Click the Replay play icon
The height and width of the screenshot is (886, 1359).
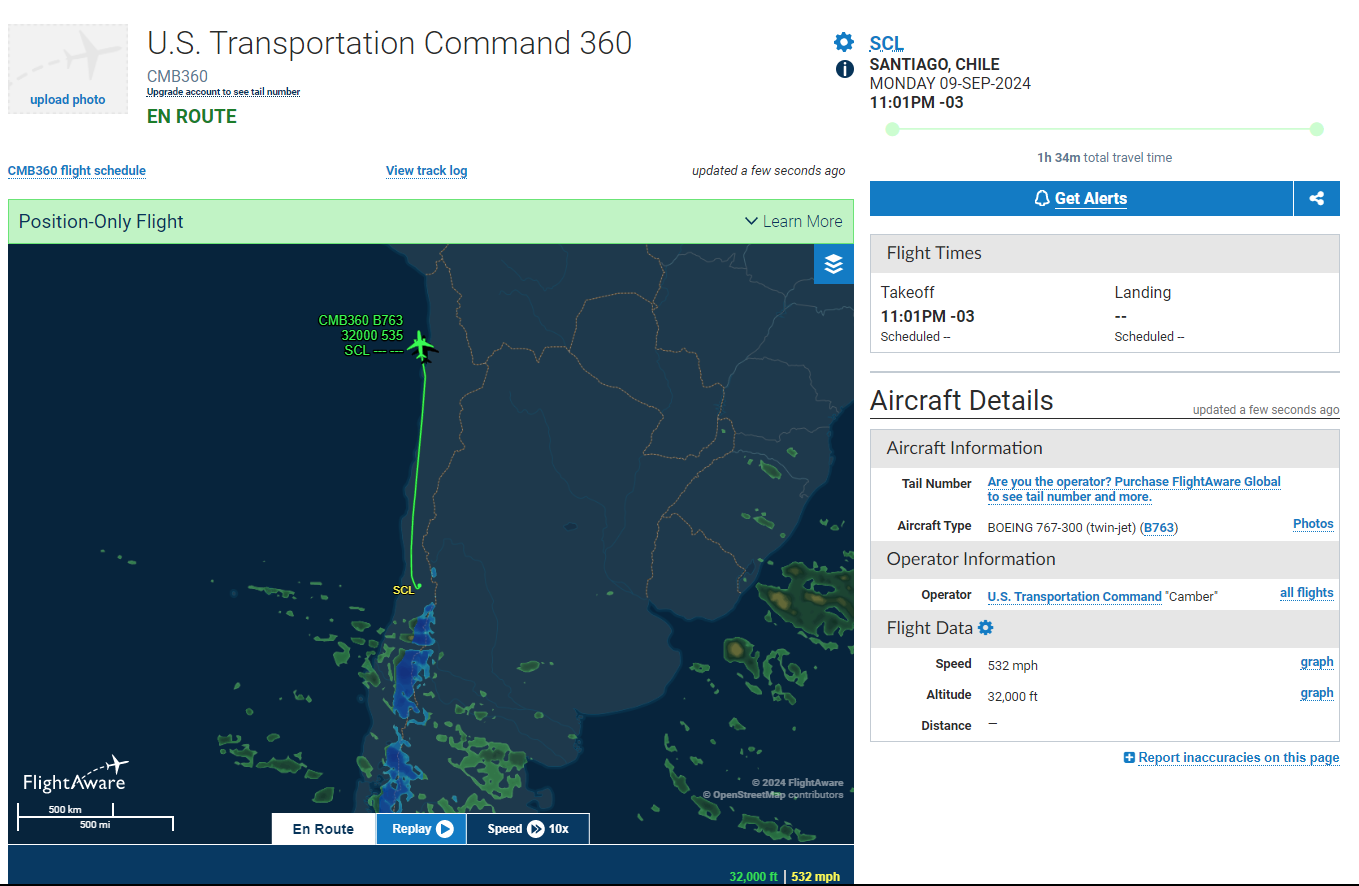pyautogui.click(x=445, y=829)
